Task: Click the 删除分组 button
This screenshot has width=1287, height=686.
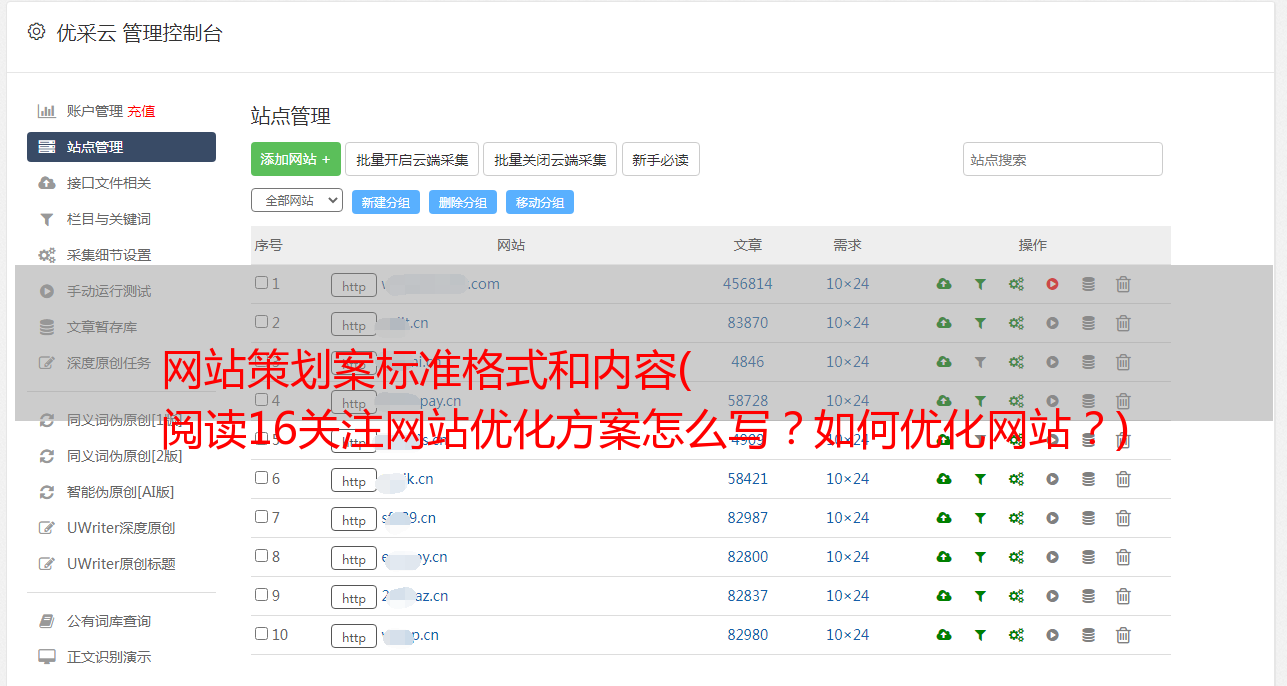Action: [463, 202]
